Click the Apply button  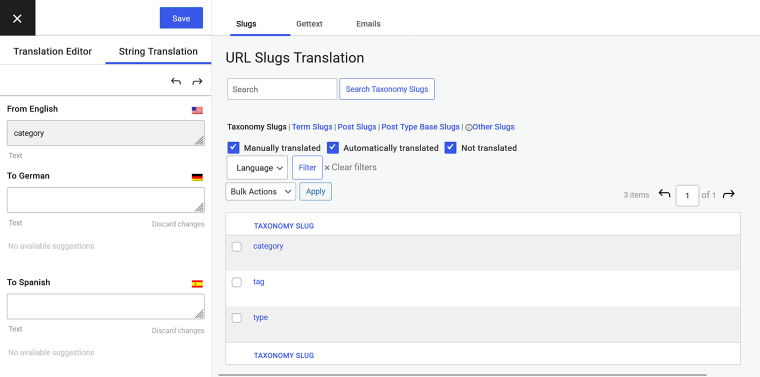point(316,191)
